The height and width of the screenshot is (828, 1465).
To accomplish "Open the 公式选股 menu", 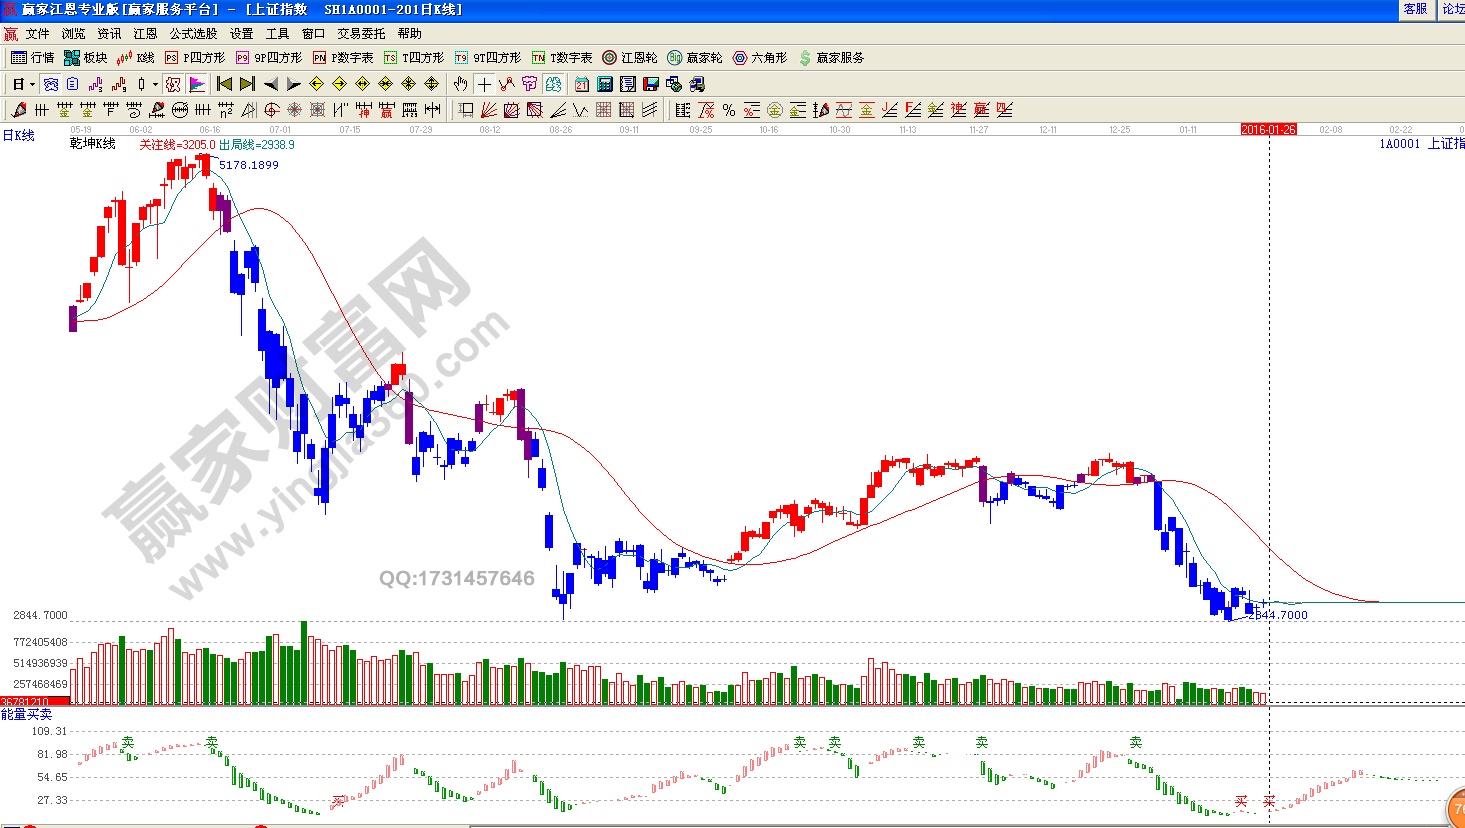I will (193, 33).
